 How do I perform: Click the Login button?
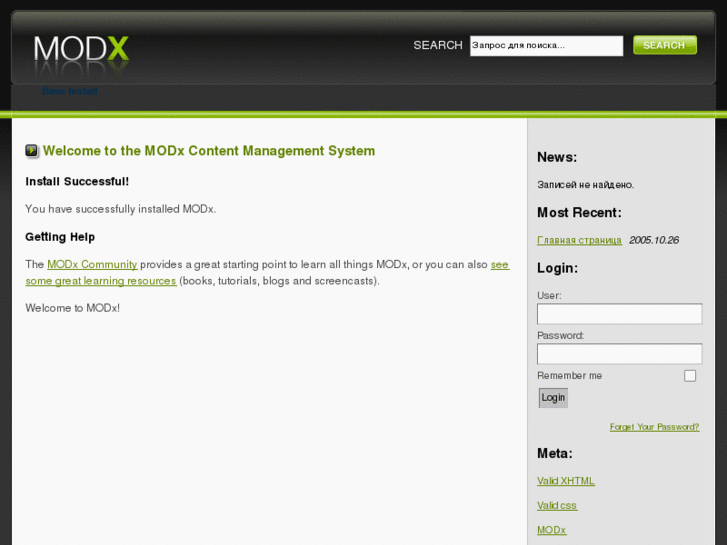tap(553, 398)
